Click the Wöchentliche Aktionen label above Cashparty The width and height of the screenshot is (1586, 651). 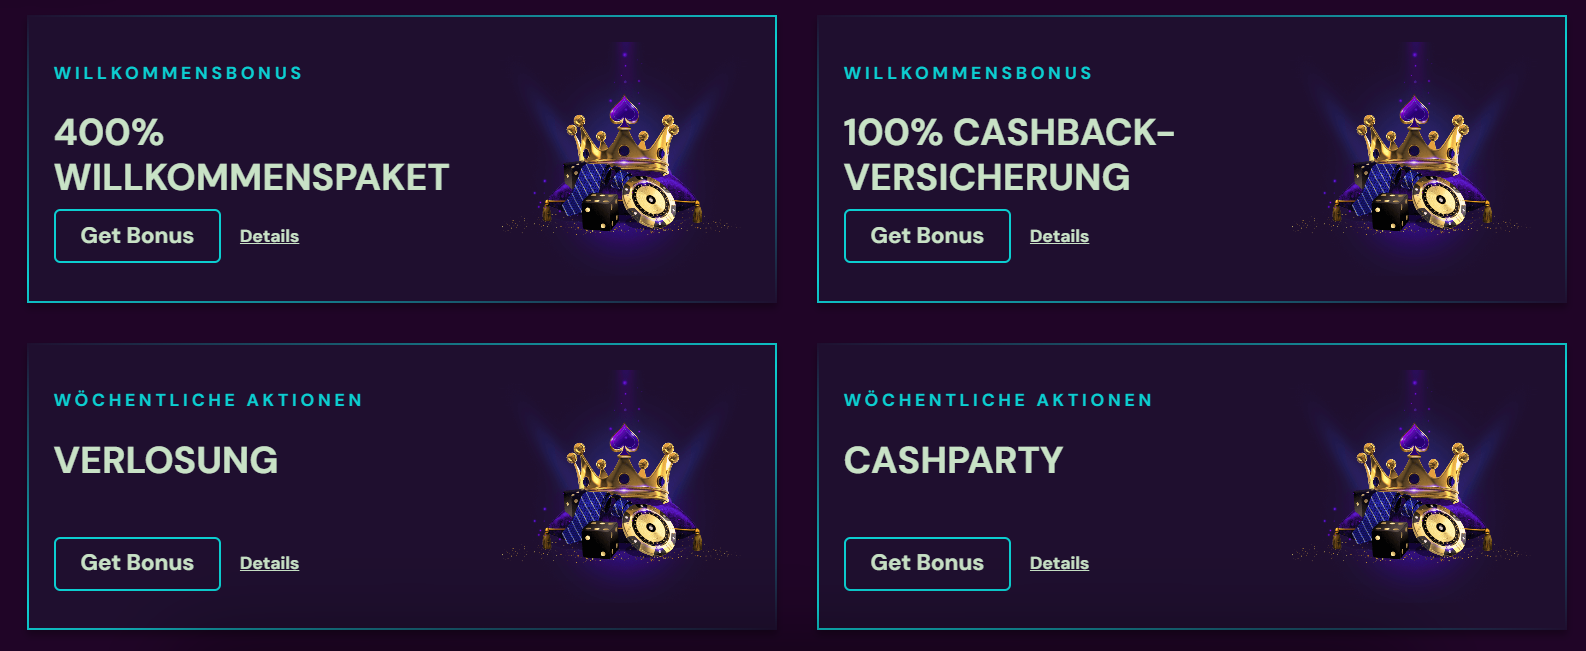pos(998,400)
